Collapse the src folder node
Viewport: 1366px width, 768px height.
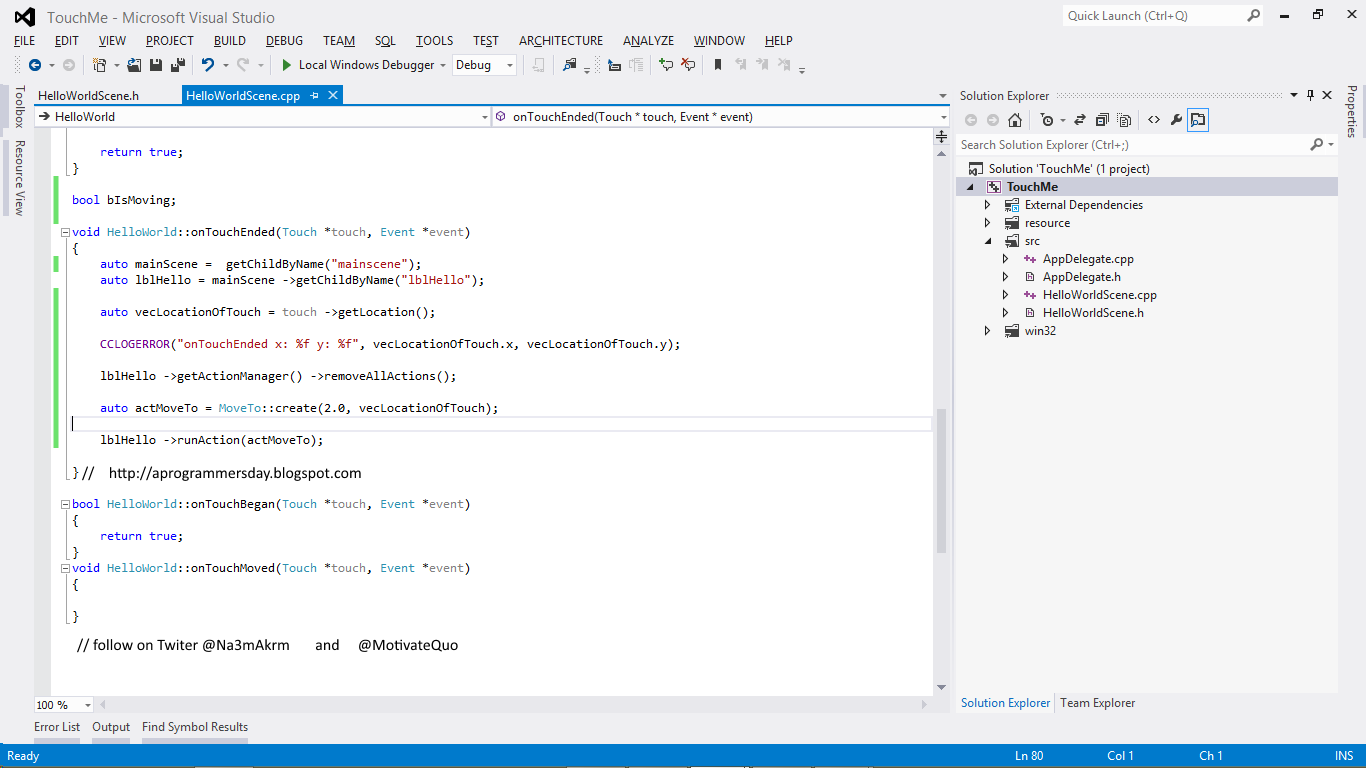(988, 241)
